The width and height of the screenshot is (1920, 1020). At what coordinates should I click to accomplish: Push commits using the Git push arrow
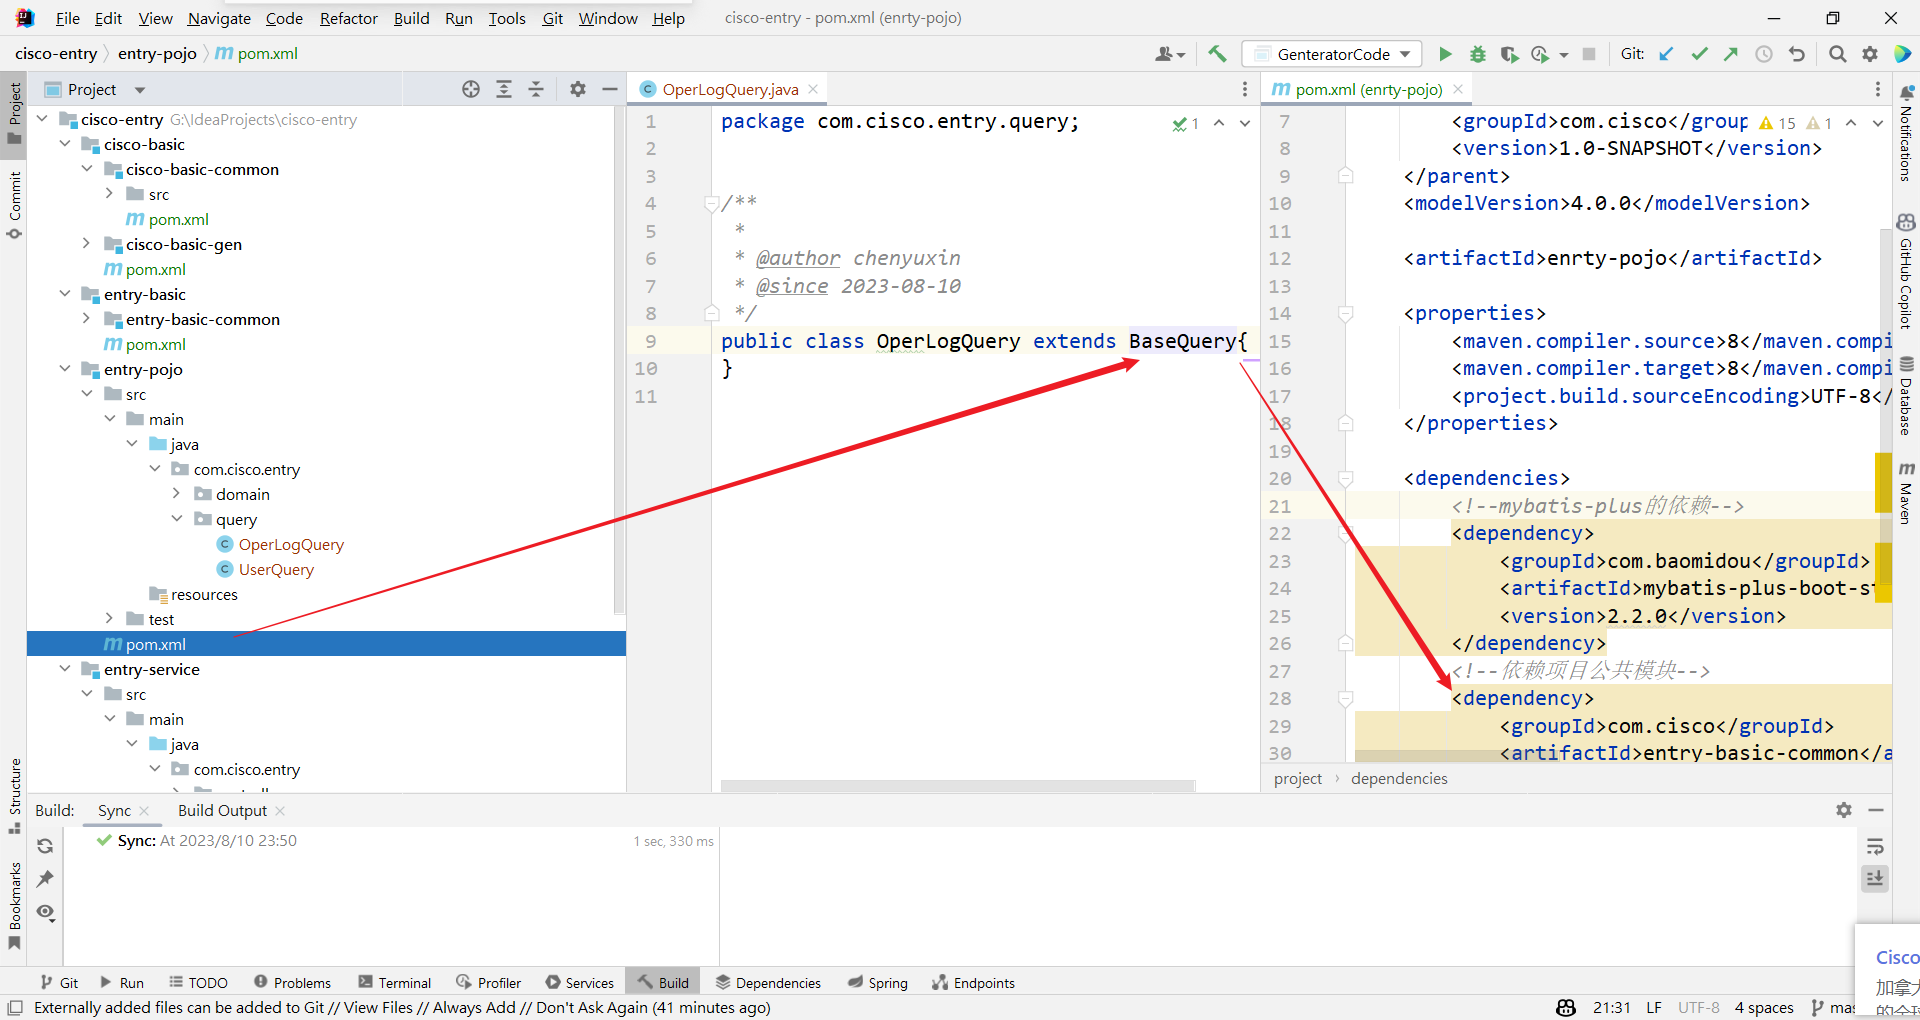point(1731,53)
